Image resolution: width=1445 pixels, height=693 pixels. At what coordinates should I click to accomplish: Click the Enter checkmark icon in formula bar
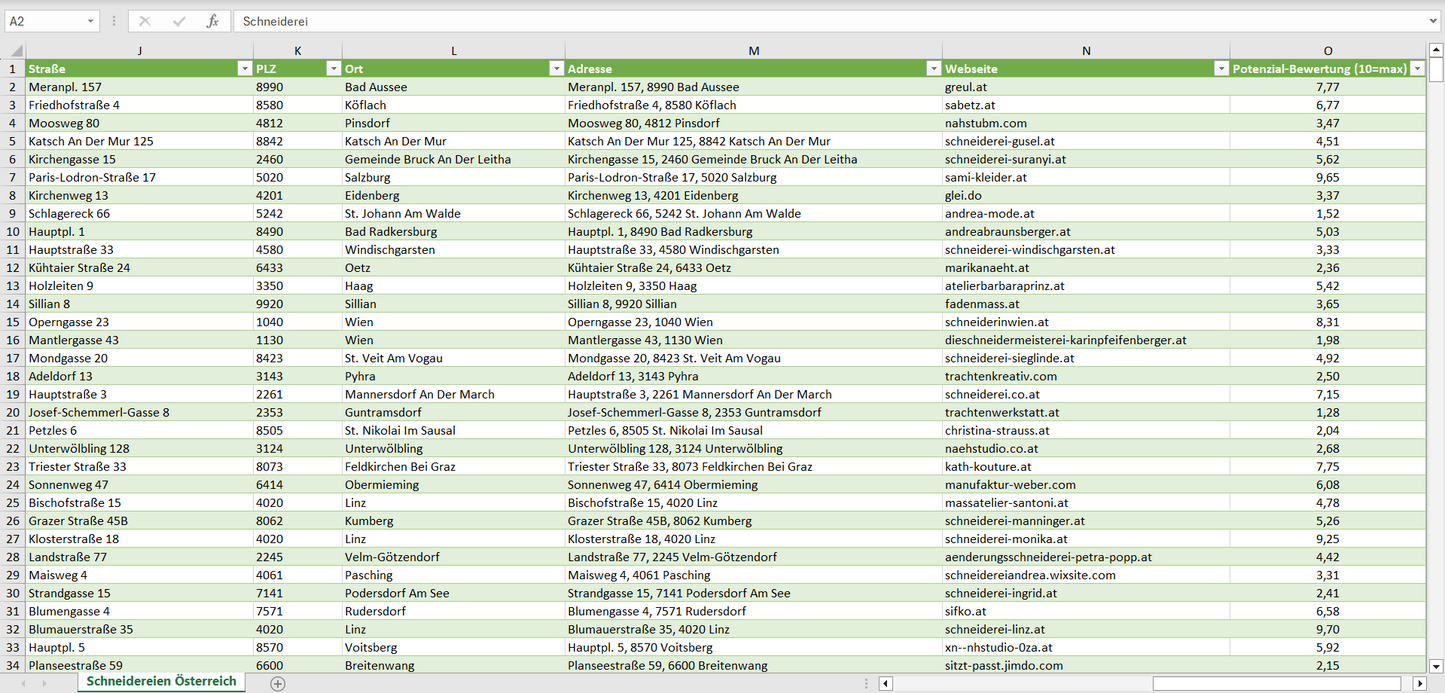tap(179, 21)
